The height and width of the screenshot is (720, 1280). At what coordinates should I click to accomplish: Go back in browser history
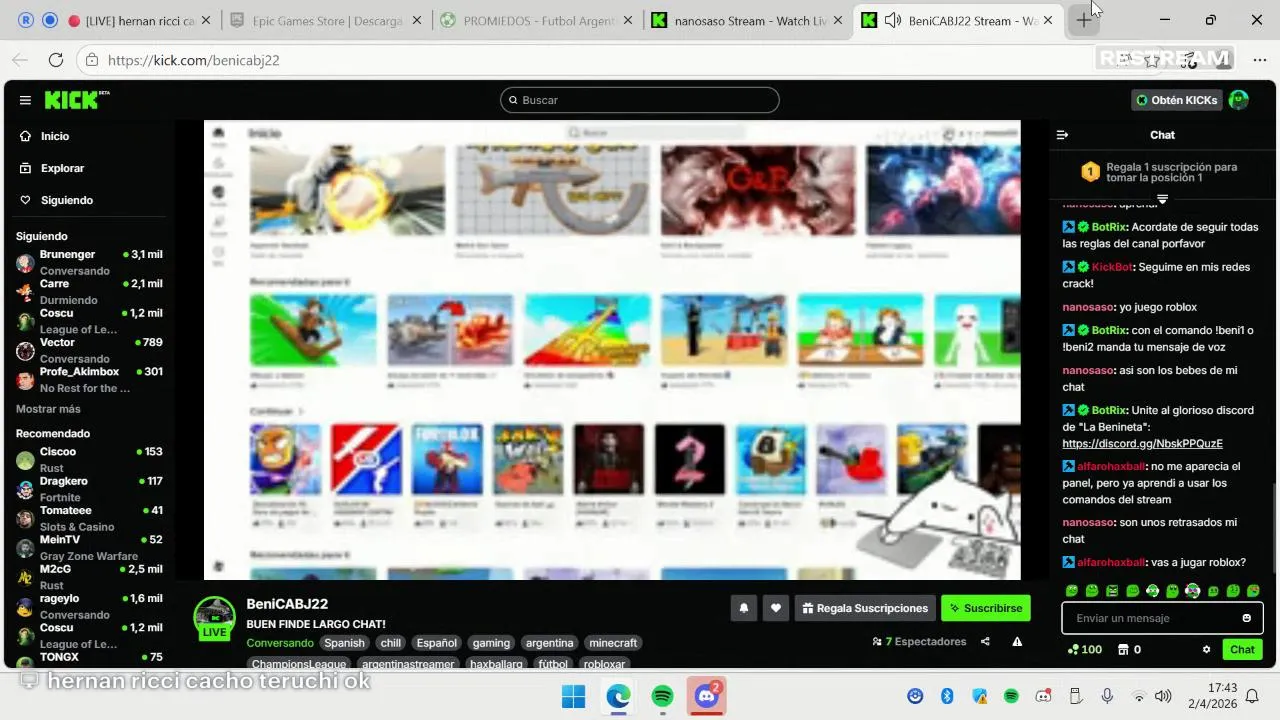pos(20,60)
